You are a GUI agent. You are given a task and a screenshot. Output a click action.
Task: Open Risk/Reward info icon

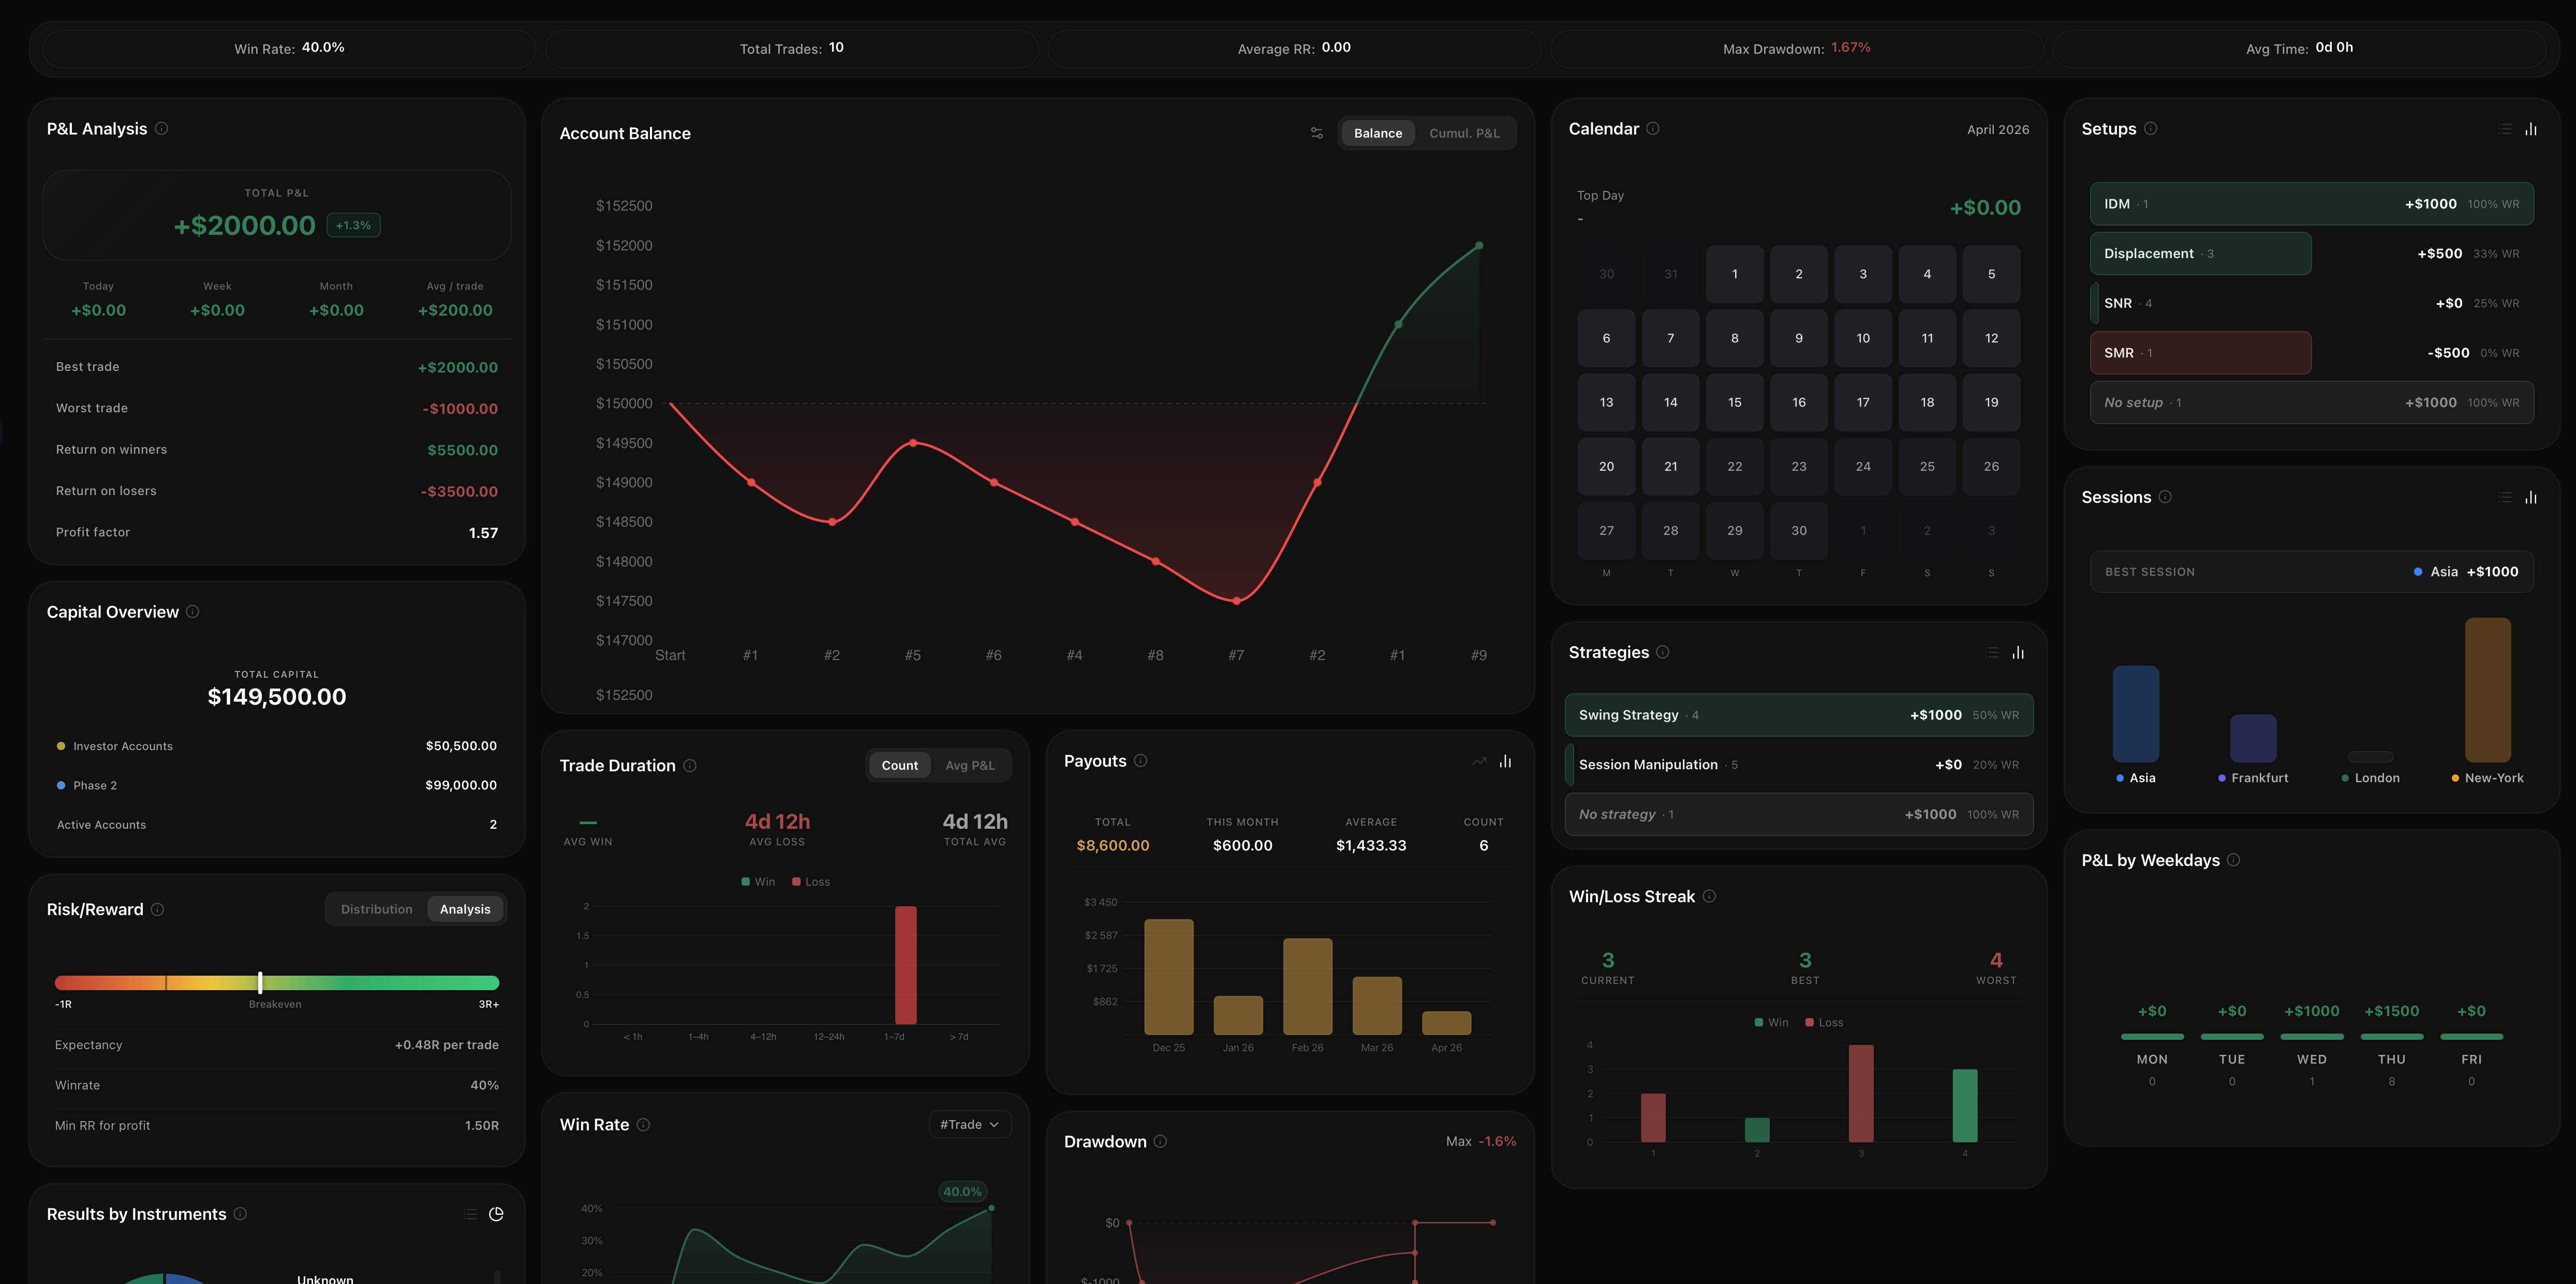pos(157,909)
